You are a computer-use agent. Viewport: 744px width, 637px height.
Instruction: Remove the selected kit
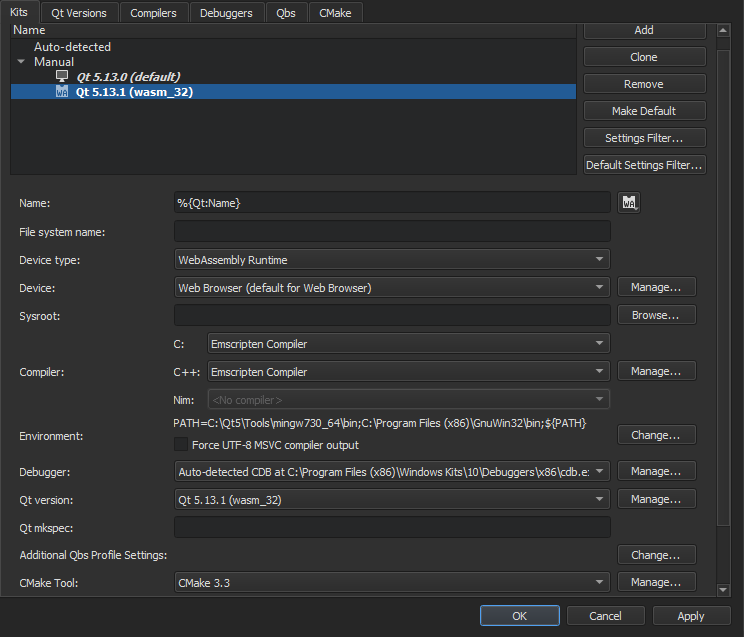644,84
